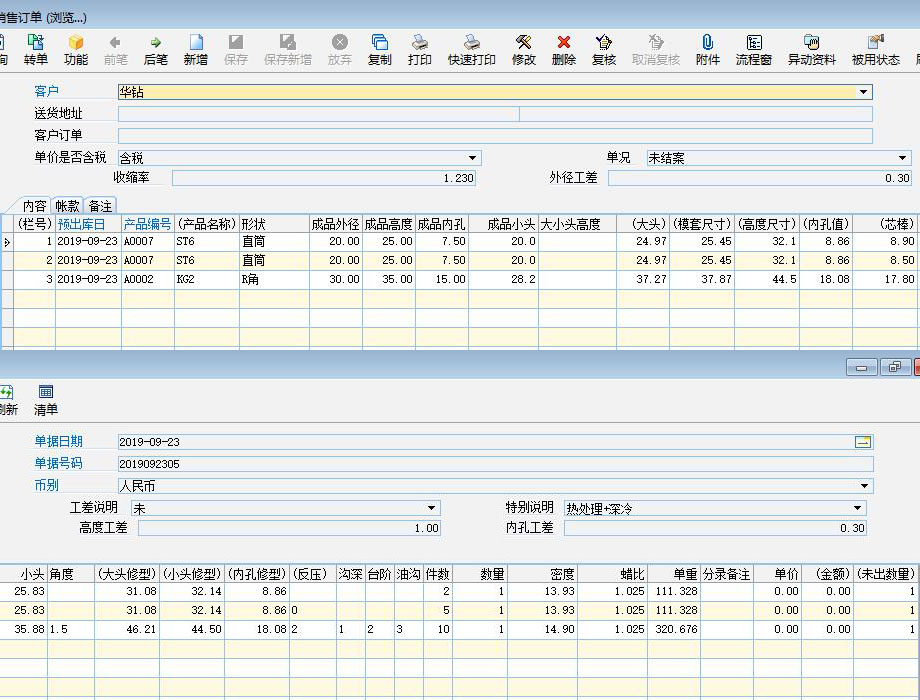Viewport: 920px width, 700px height.
Task: Print using the 打印 icon
Action: click(x=420, y=49)
